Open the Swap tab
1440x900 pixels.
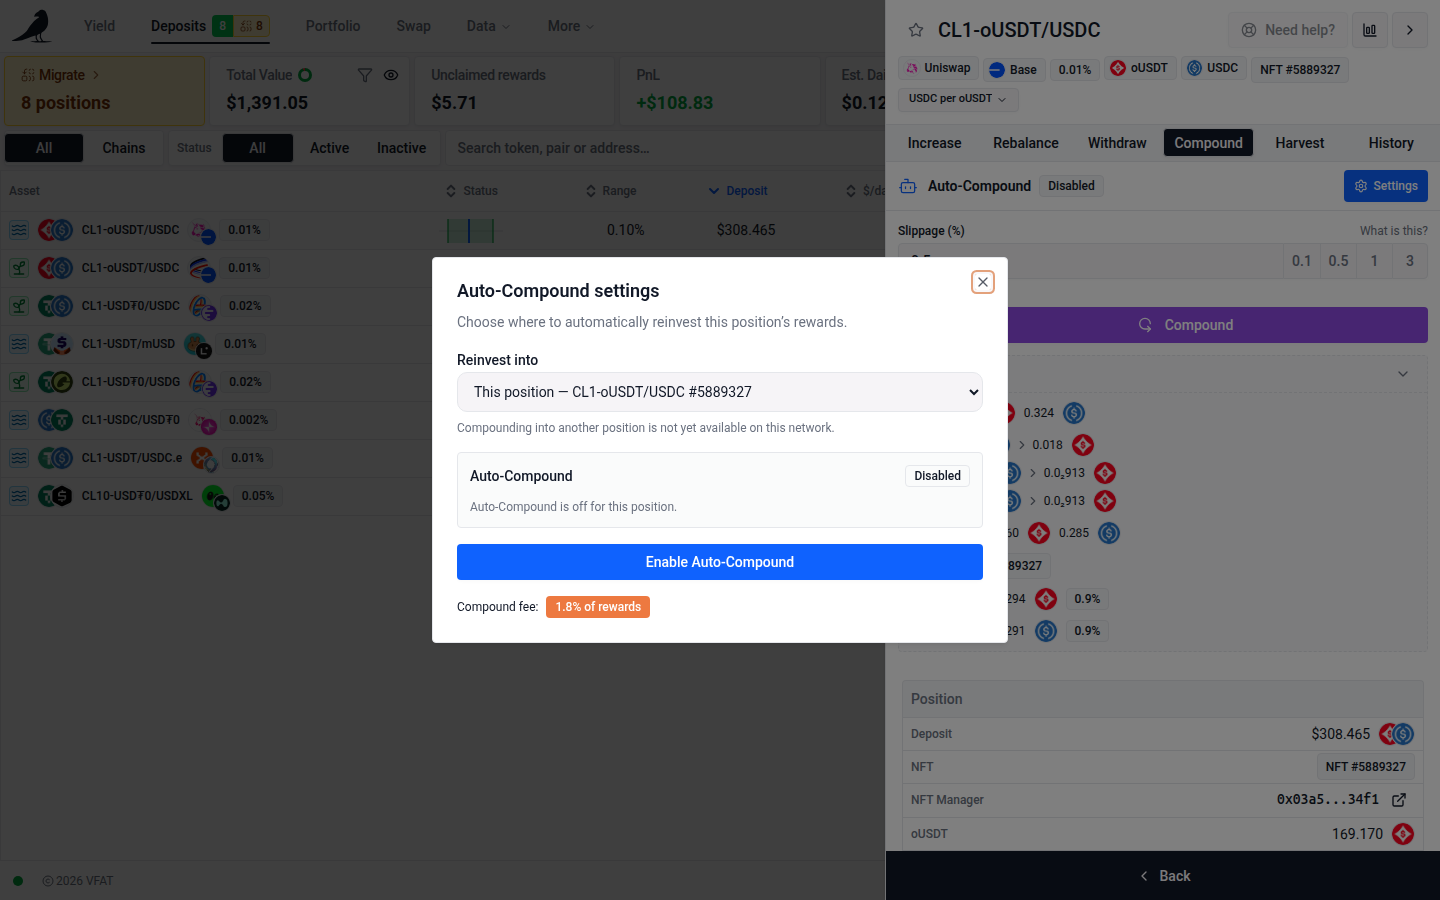pos(413,26)
